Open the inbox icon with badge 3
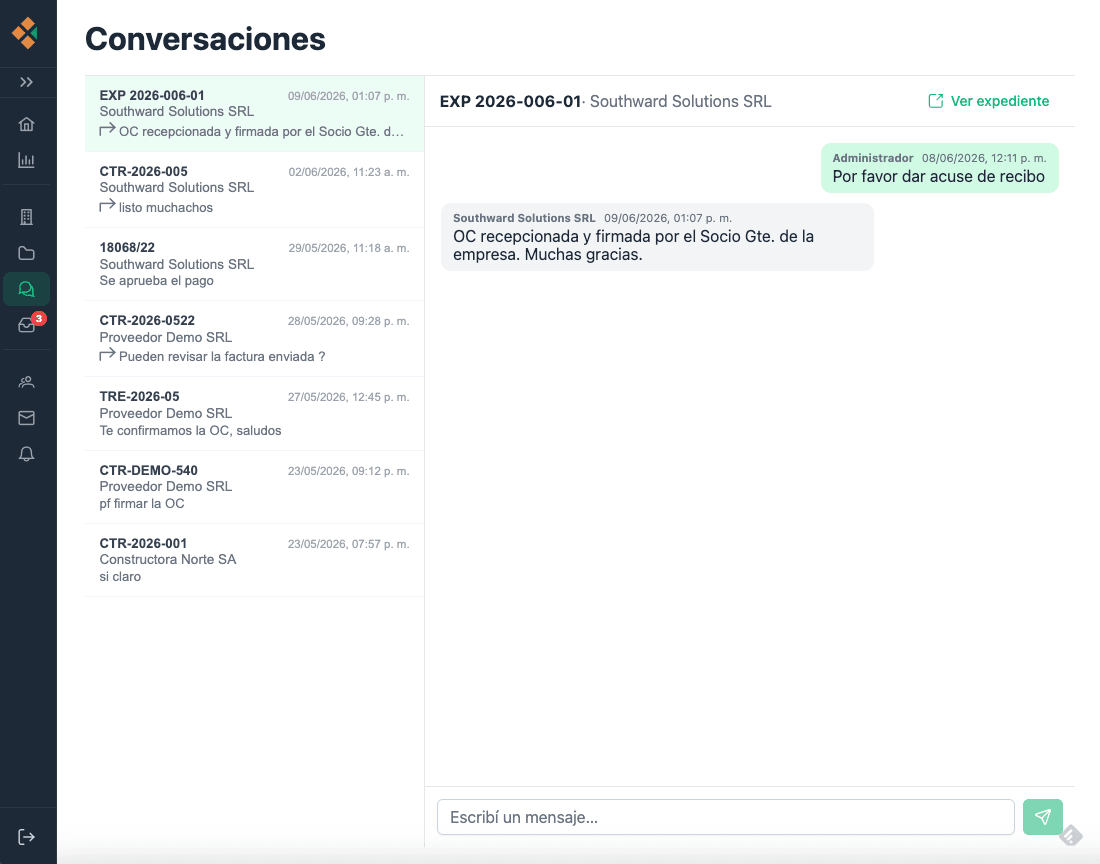Image resolution: width=1100 pixels, height=864 pixels. tap(26, 325)
